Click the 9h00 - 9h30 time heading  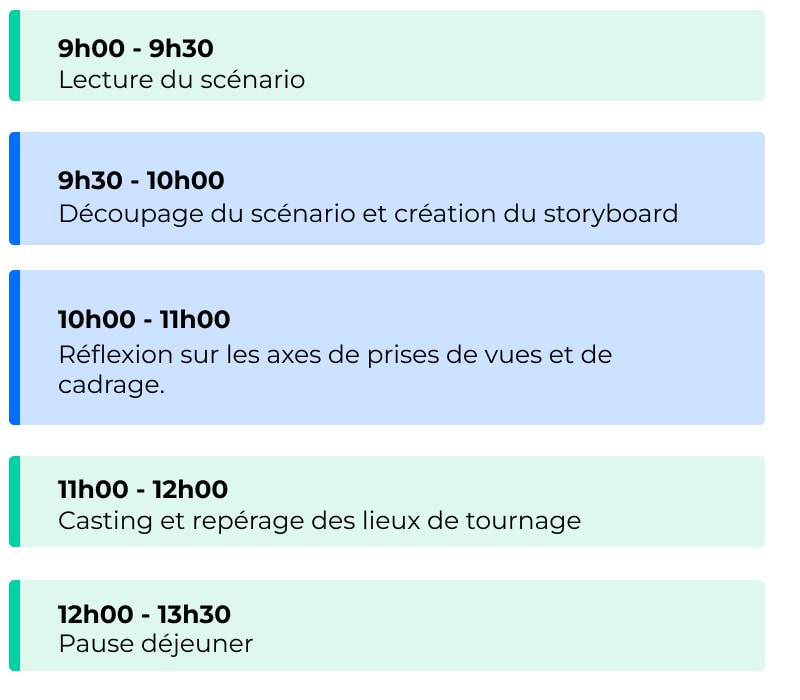136,48
